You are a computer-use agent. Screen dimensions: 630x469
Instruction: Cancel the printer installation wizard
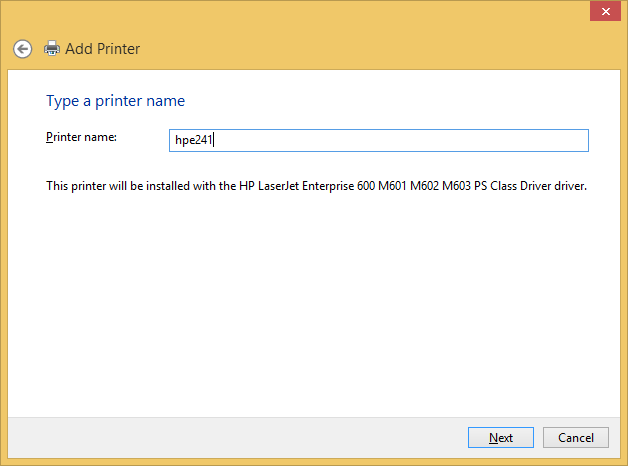tap(576, 437)
